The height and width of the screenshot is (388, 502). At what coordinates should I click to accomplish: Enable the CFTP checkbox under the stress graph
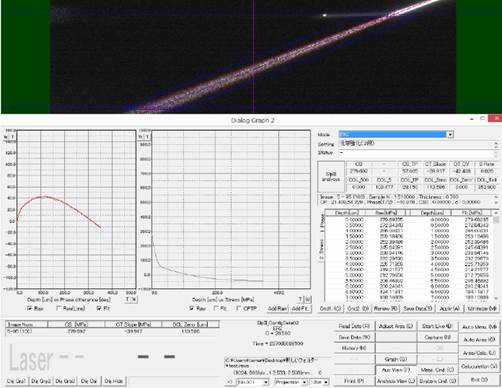(x=238, y=308)
